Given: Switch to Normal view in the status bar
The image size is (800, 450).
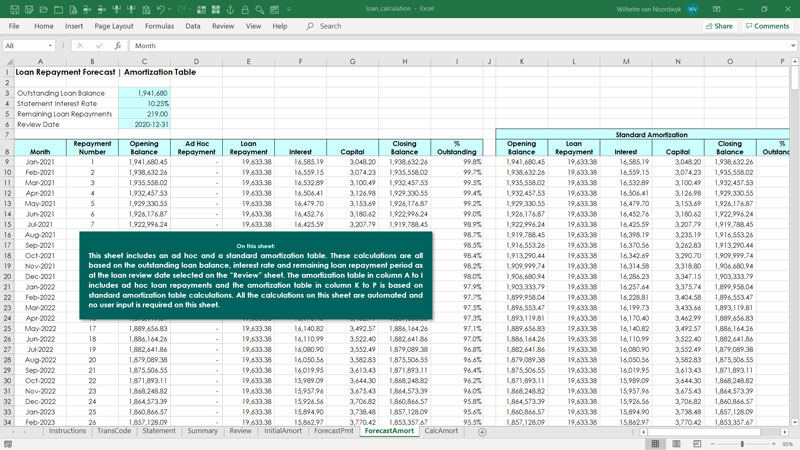Looking at the screenshot, I should click(656, 444).
